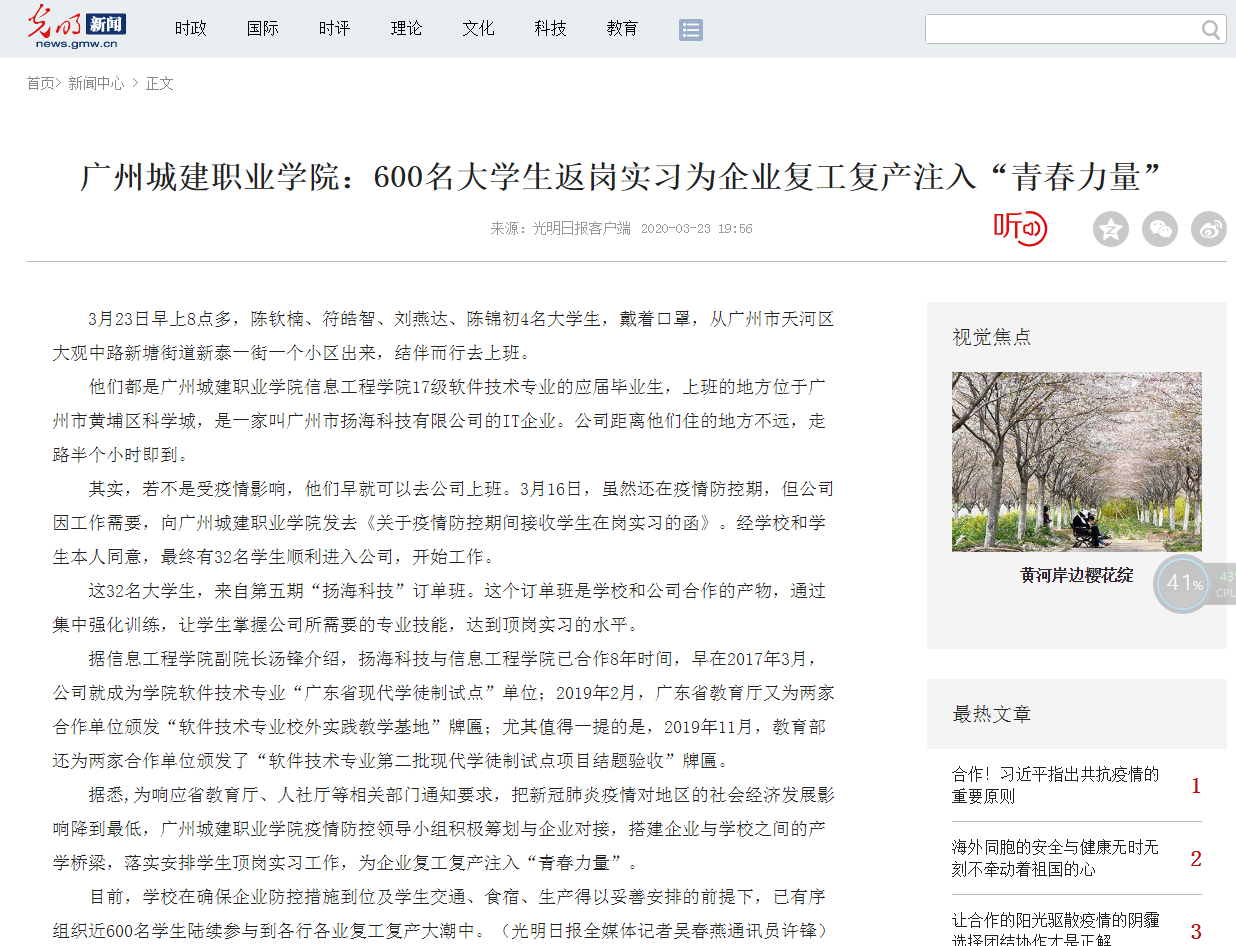The width and height of the screenshot is (1236, 946).
Task: Focus the search input field
Action: coord(1060,30)
